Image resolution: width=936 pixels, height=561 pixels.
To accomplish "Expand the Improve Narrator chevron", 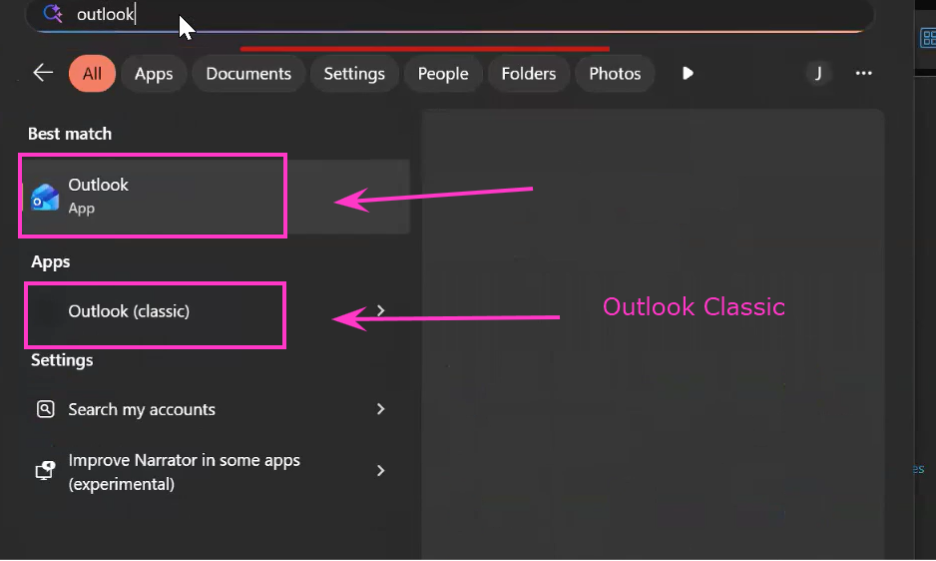I will pos(381,471).
